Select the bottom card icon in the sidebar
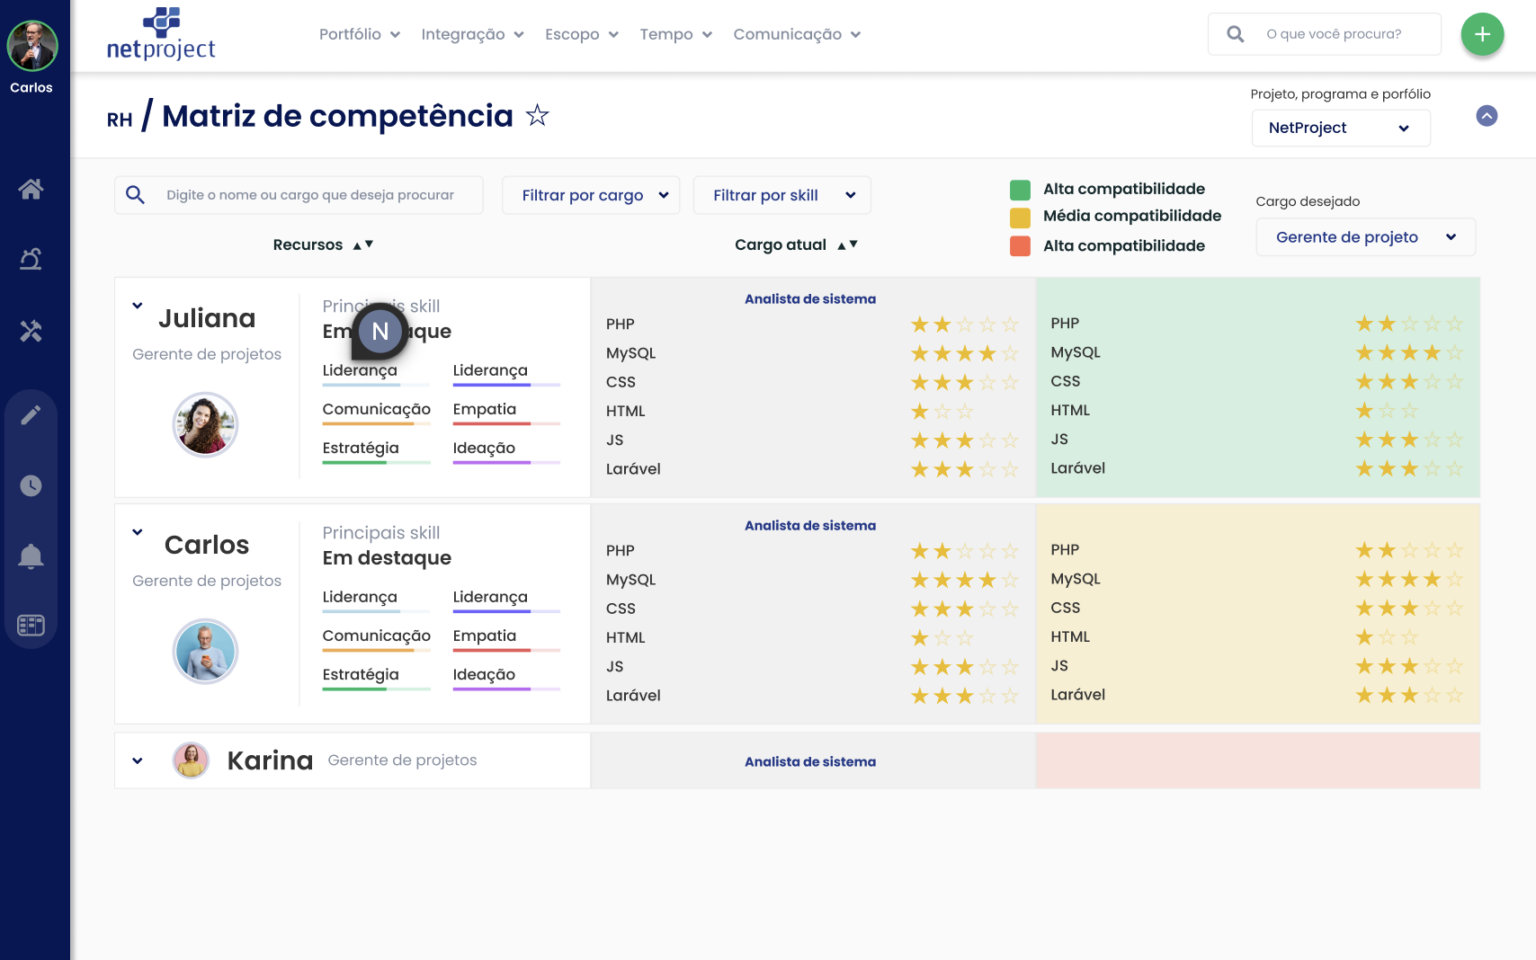The height and width of the screenshot is (960, 1536). pos(31,625)
